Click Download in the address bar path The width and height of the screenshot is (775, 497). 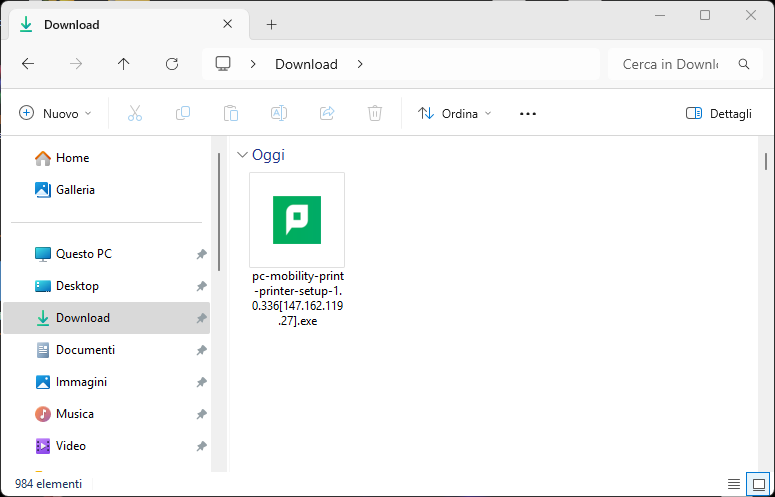306,64
